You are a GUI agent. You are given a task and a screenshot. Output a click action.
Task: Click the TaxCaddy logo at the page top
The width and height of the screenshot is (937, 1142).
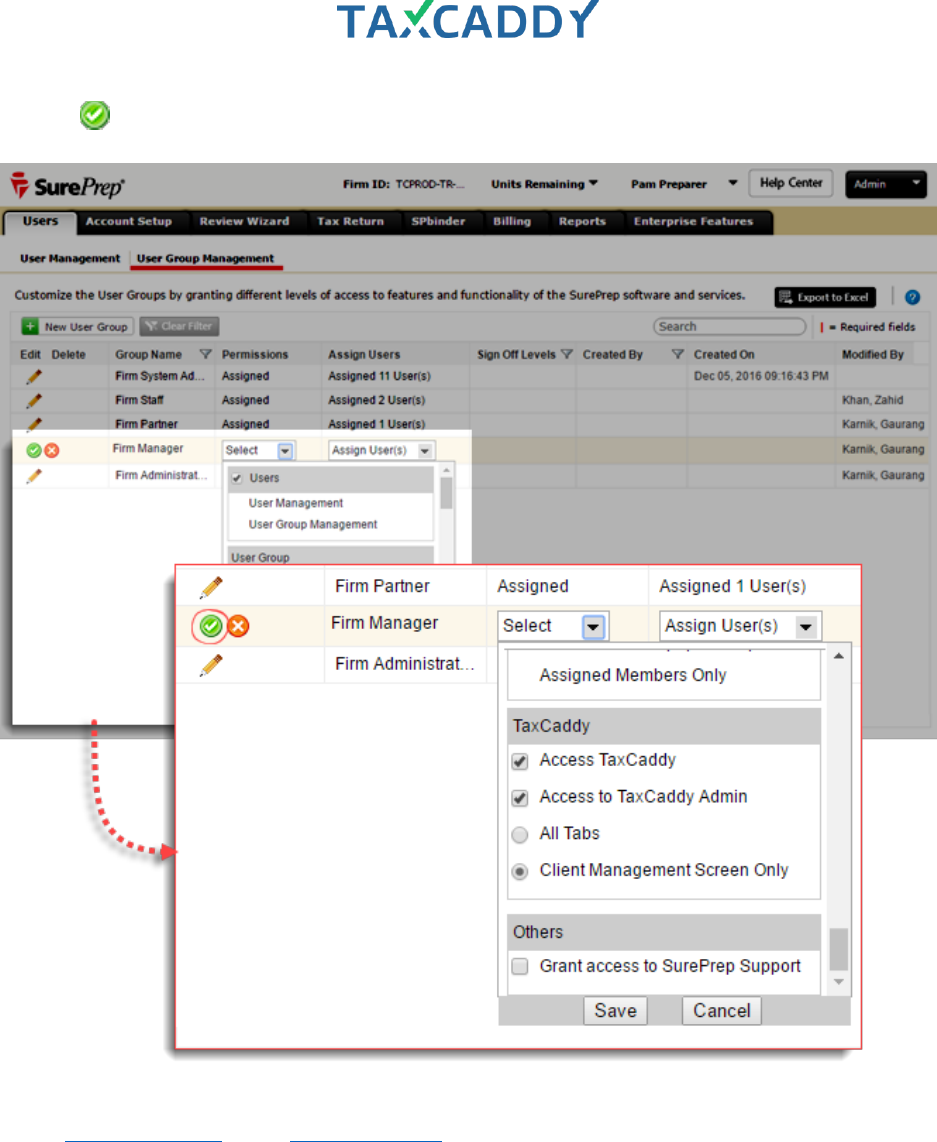pyautogui.click(x=467, y=20)
